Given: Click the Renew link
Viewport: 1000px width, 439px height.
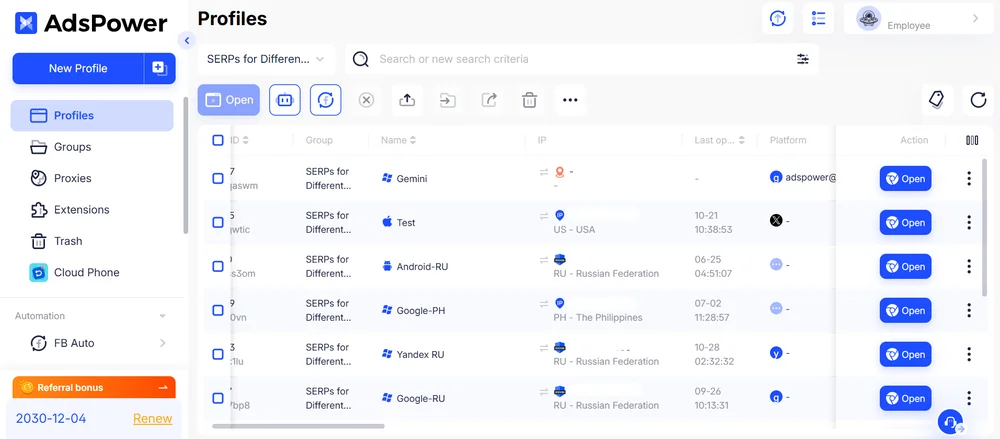Looking at the screenshot, I should click(x=152, y=418).
